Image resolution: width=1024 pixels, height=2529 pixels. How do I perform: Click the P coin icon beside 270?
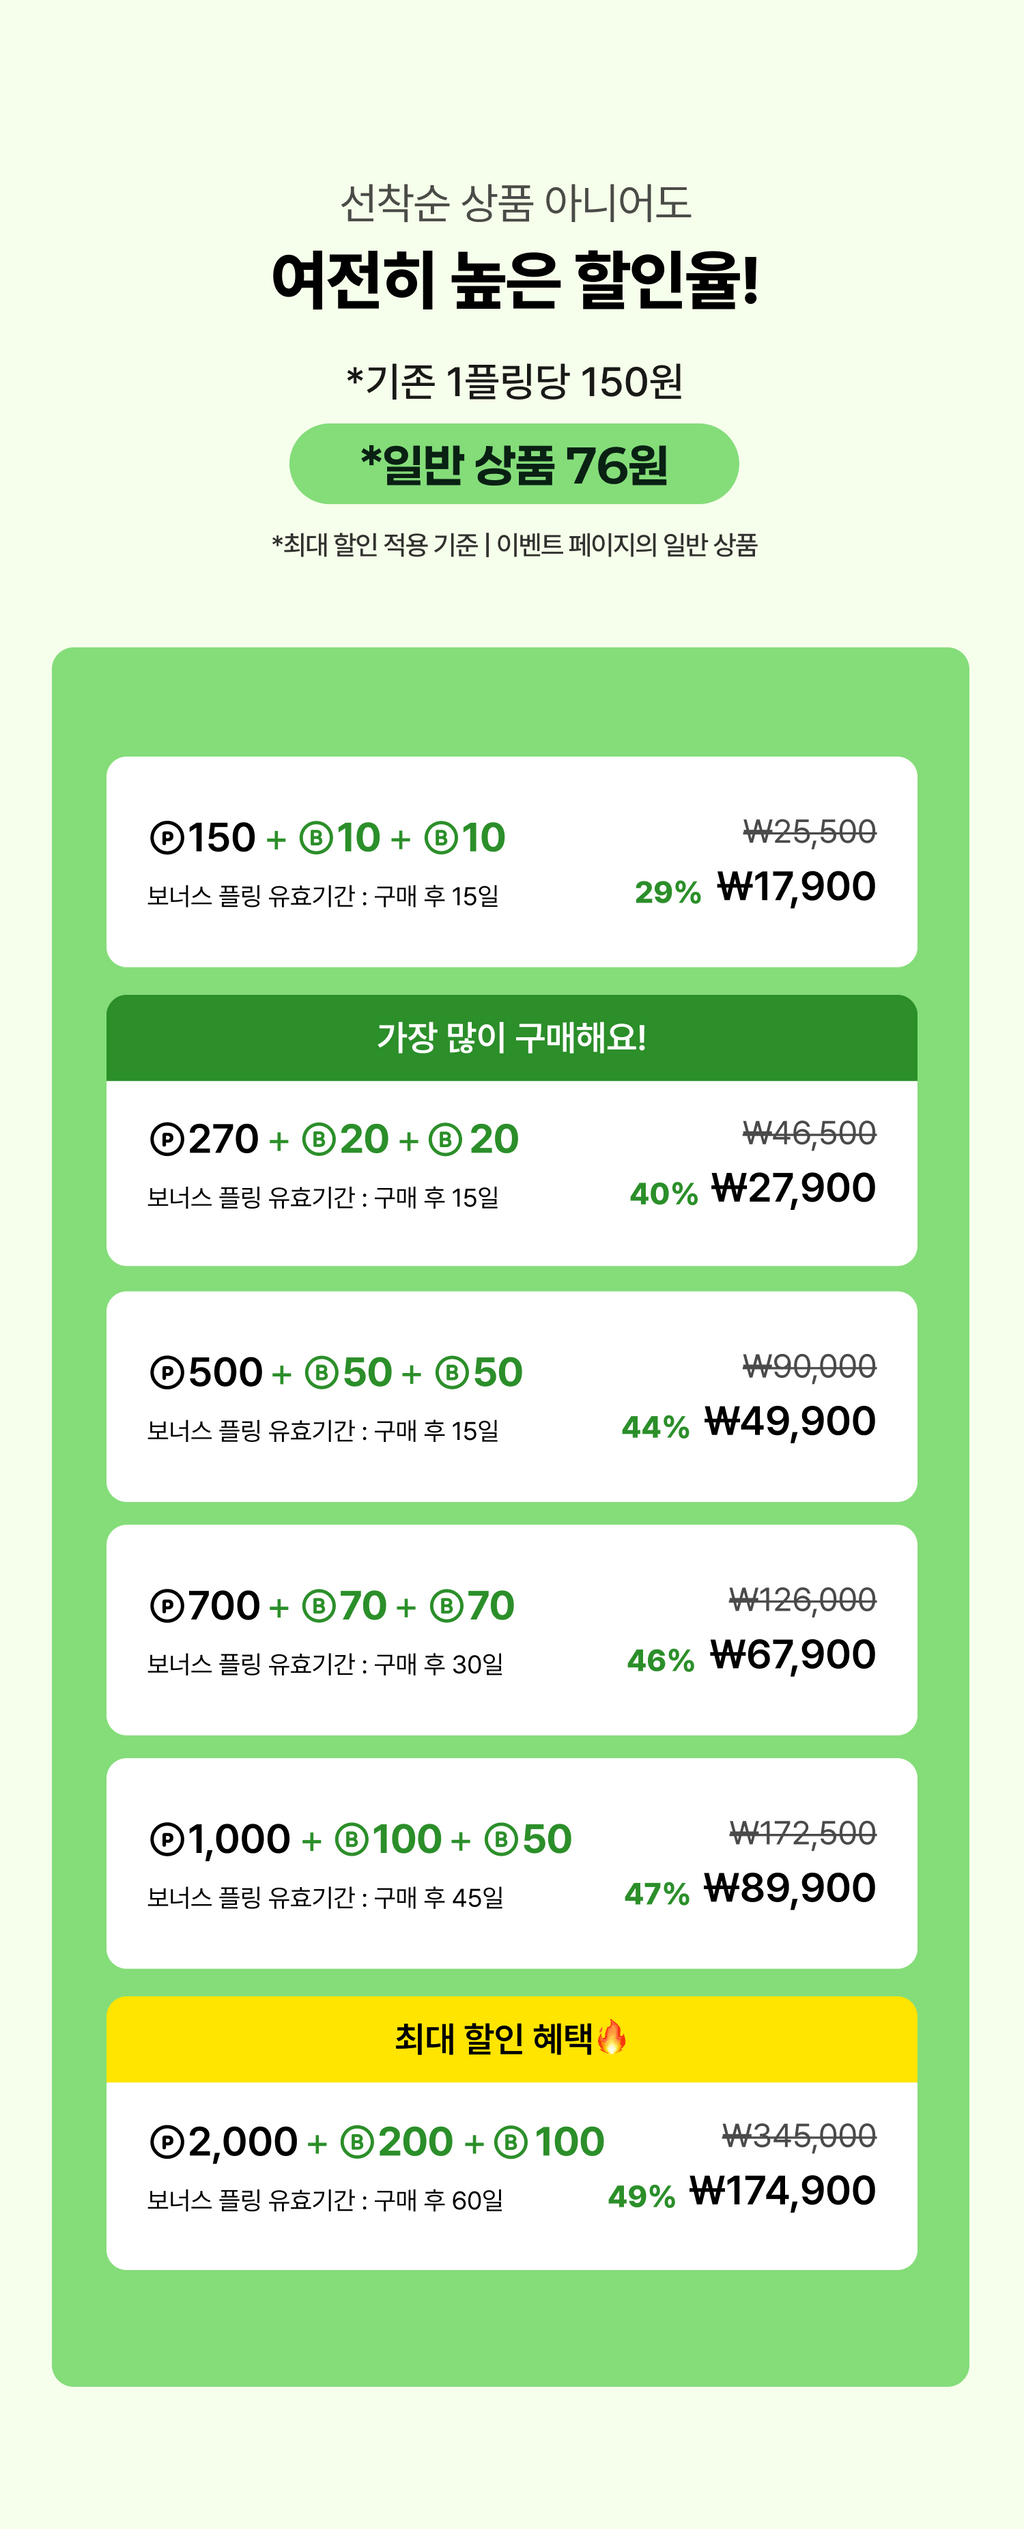click(x=167, y=1139)
